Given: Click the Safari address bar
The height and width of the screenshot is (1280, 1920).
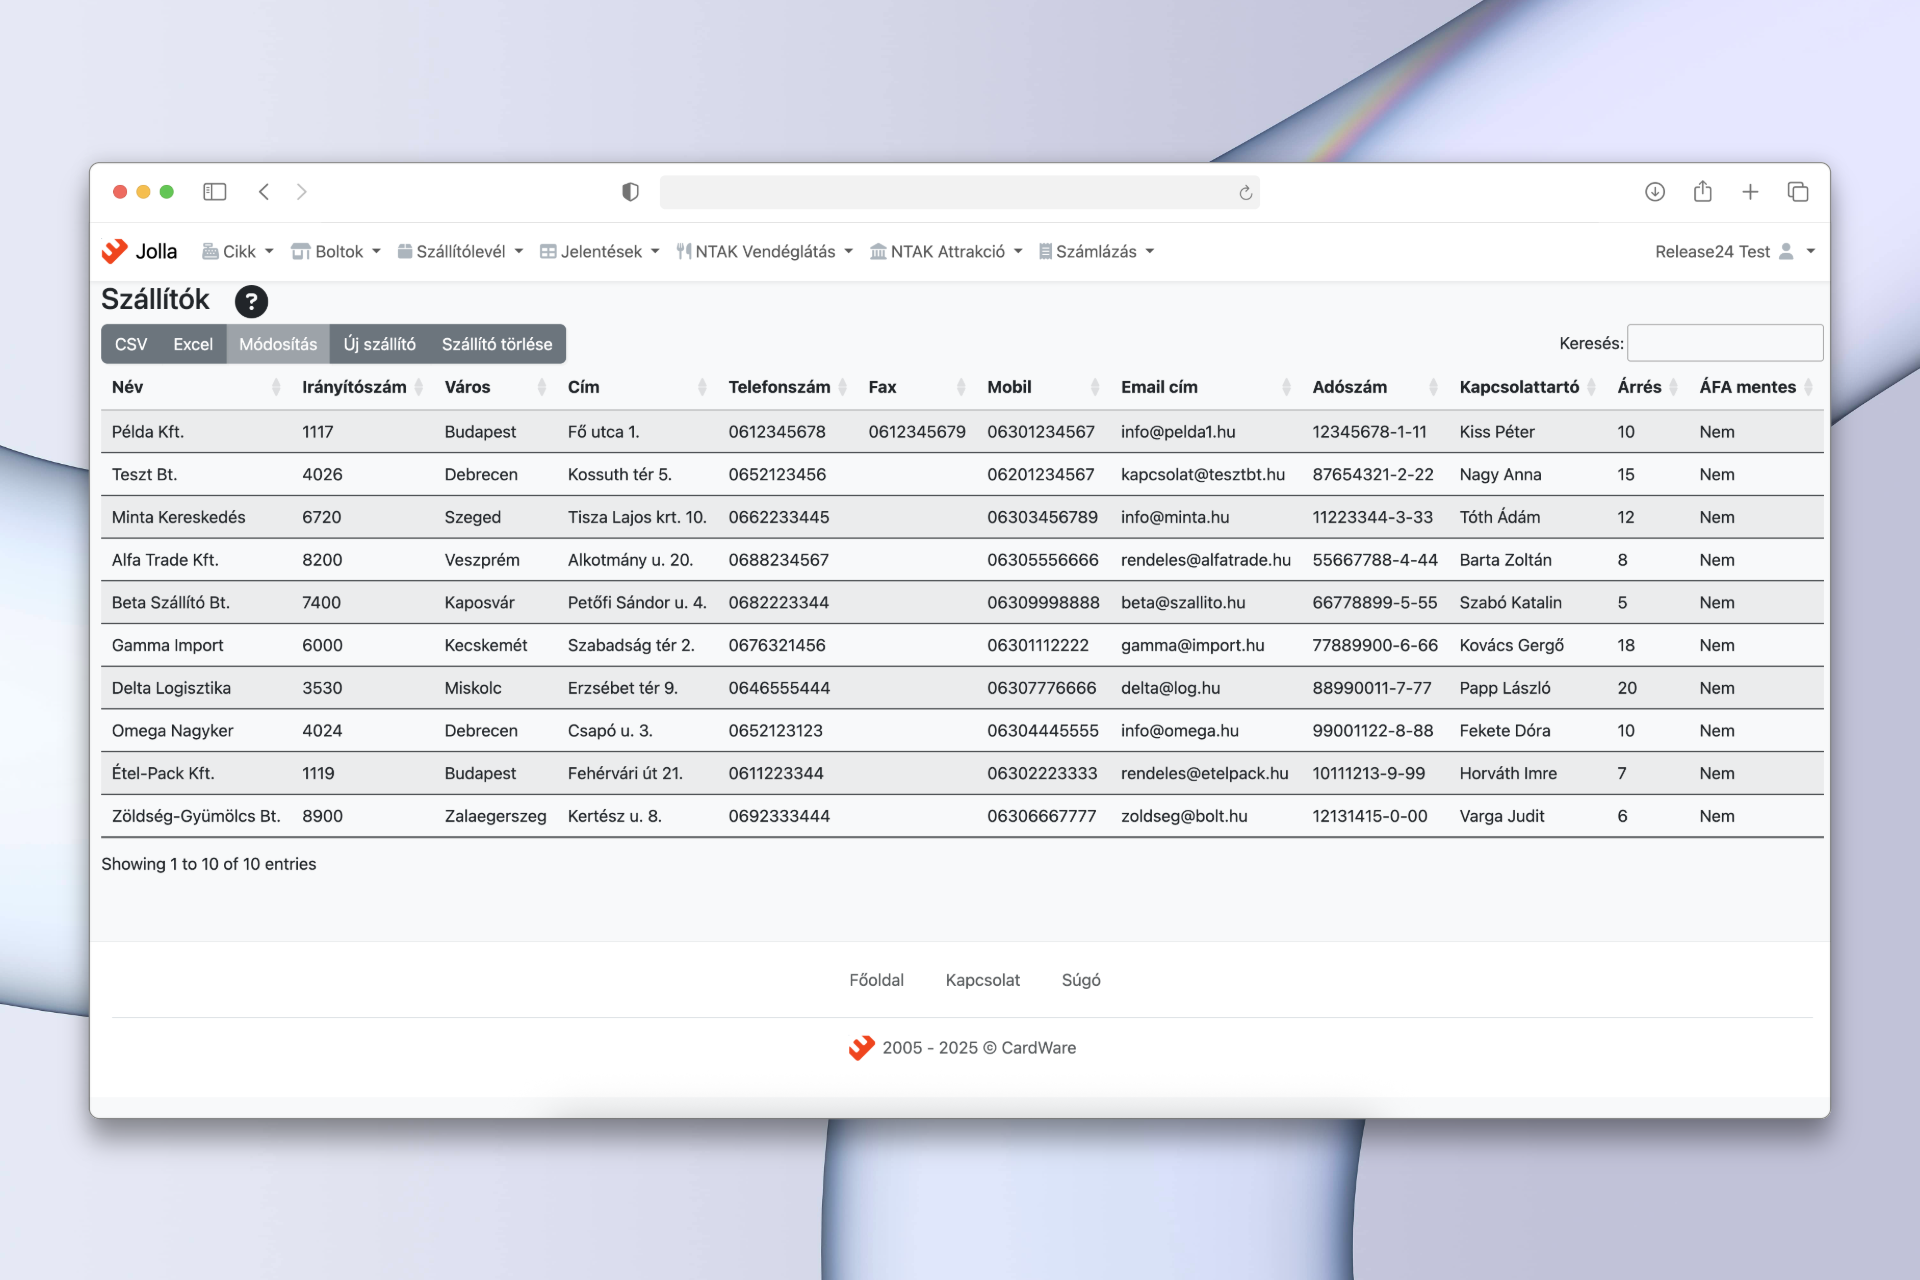Looking at the screenshot, I should coord(960,192).
